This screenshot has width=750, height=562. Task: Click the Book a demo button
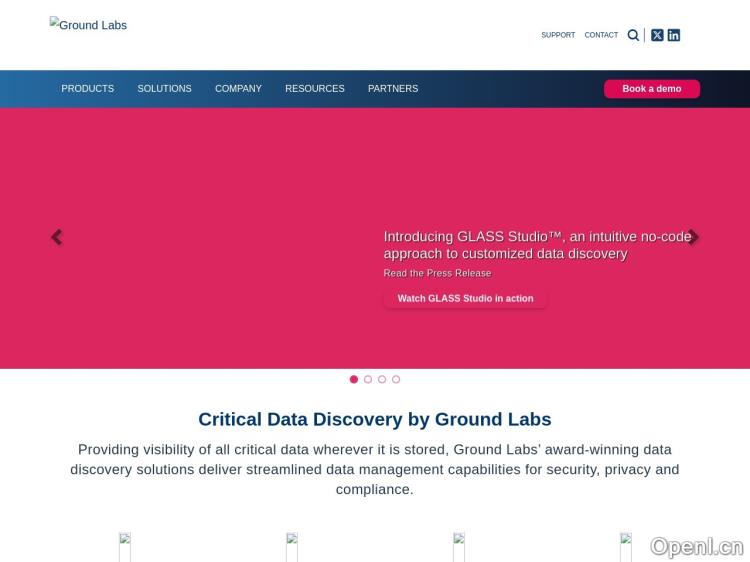coord(651,88)
